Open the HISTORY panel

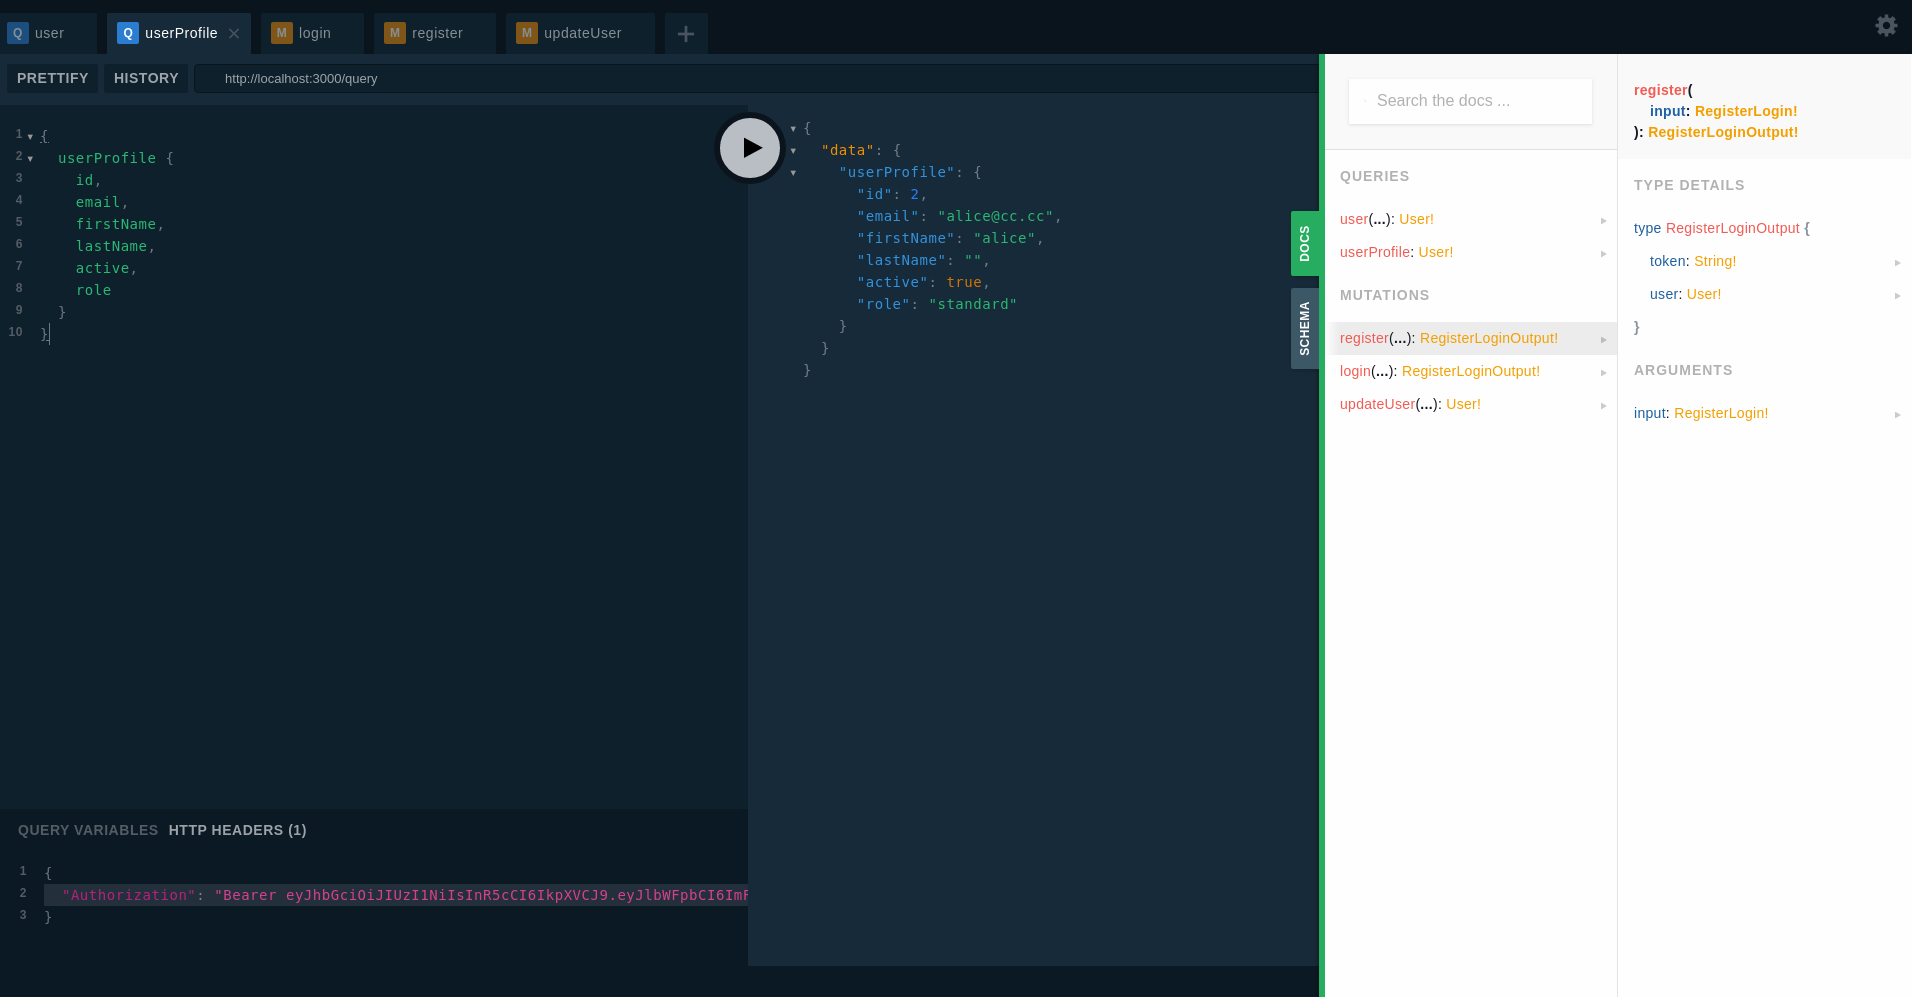click(x=146, y=78)
